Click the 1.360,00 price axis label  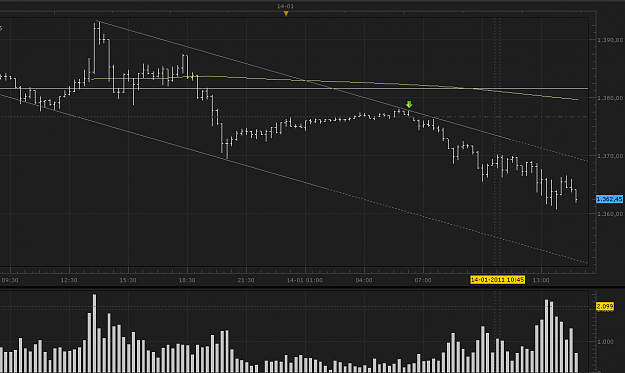click(x=610, y=214)
